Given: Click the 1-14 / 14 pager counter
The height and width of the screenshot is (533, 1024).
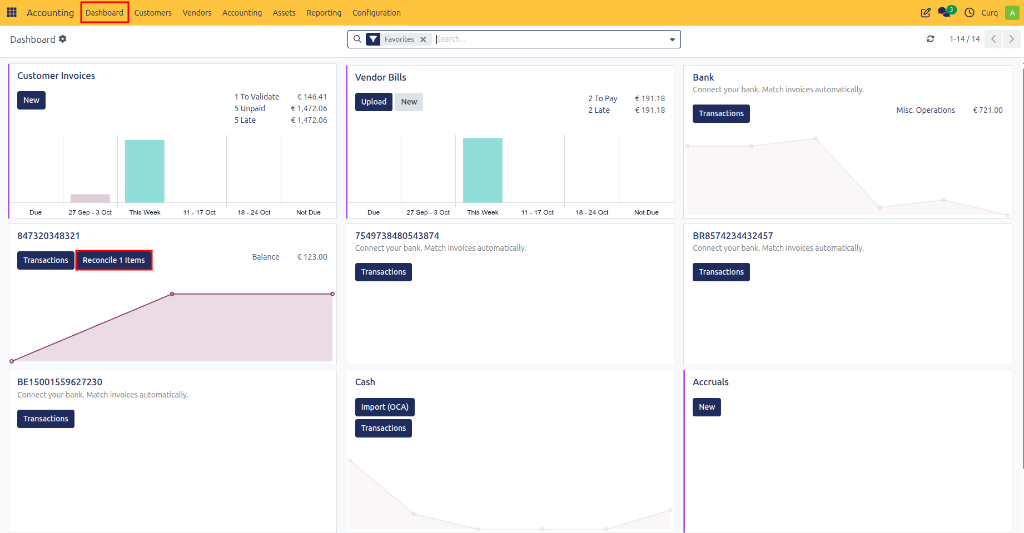Looking at the screenshot, I should (965, 39).
